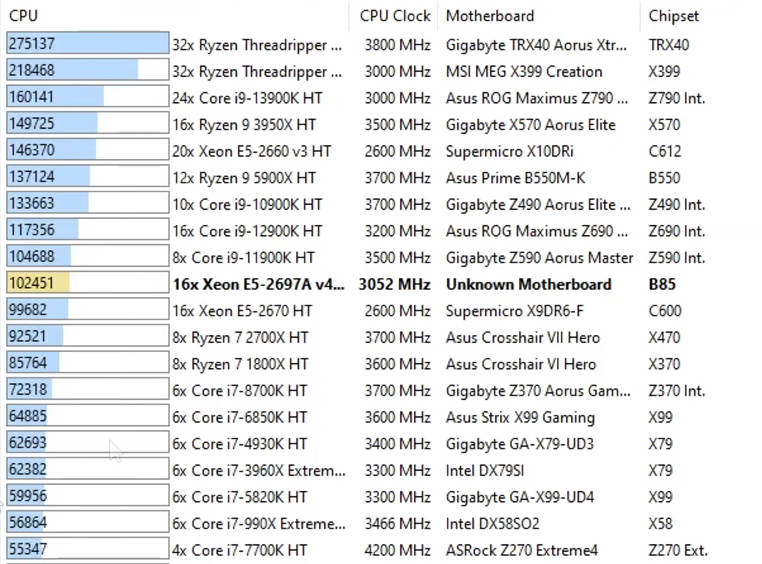The image size is (762, 564).
Task: Click the Motherboard column header
Action: (489, 16)
